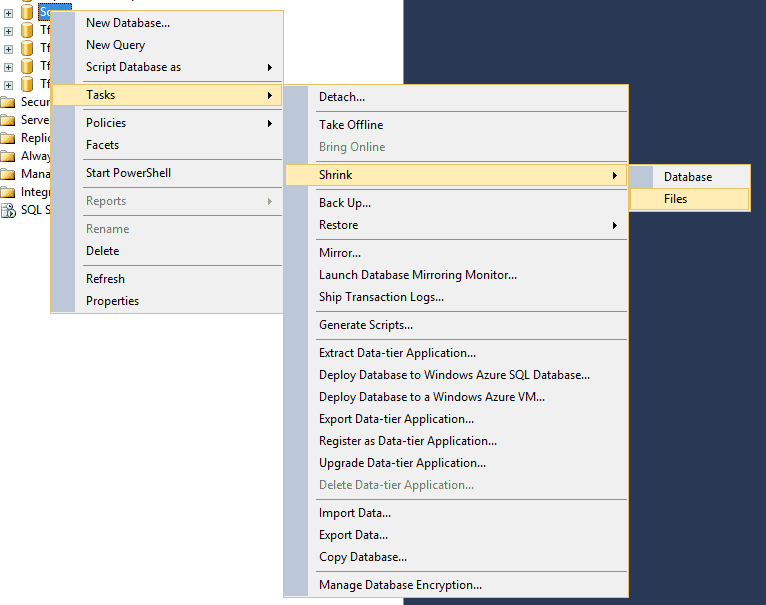Select Deploy Database to Windows Azure SQL Database...
The width and height of the screenshot is (766, 605).
pyautogui.click(x=456, y=375)
